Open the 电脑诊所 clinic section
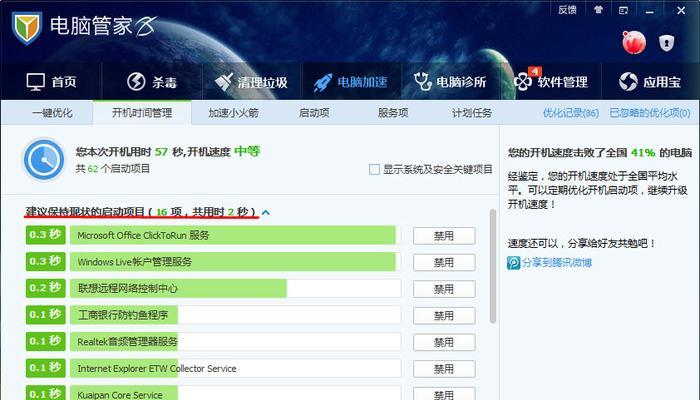This screenshot has width=700, height=400. [450, 82]
